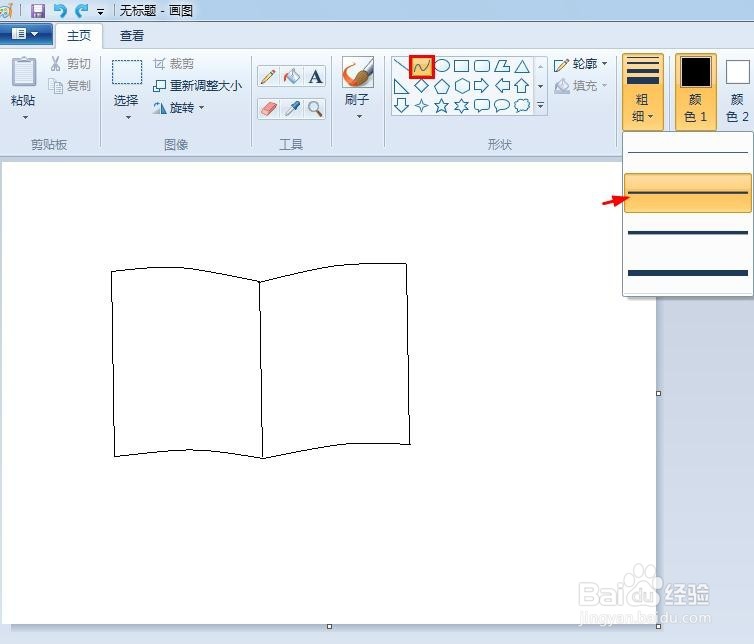Move the shapes gallery up one row
754x644 pixels.
pyautogui.click(x=540, y=66)
